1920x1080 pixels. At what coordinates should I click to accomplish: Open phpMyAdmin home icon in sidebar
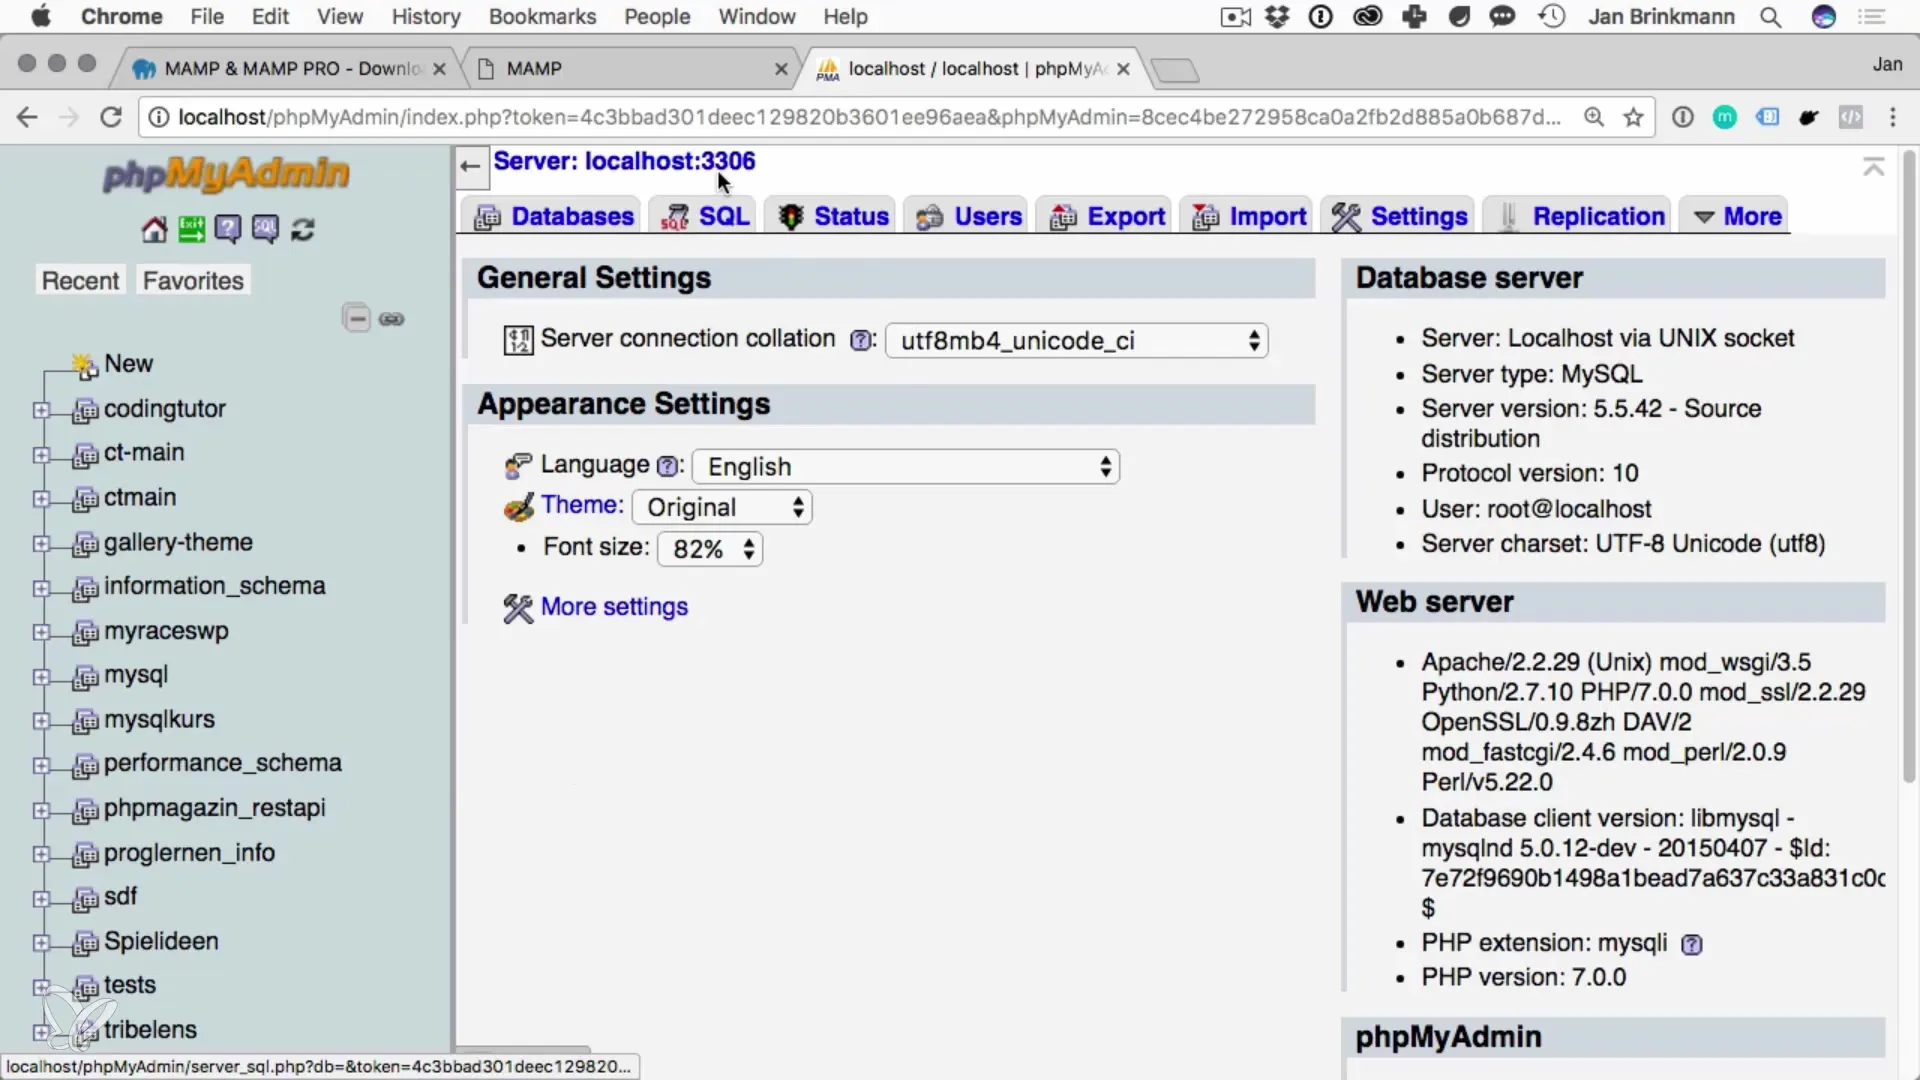click(154, 230)
